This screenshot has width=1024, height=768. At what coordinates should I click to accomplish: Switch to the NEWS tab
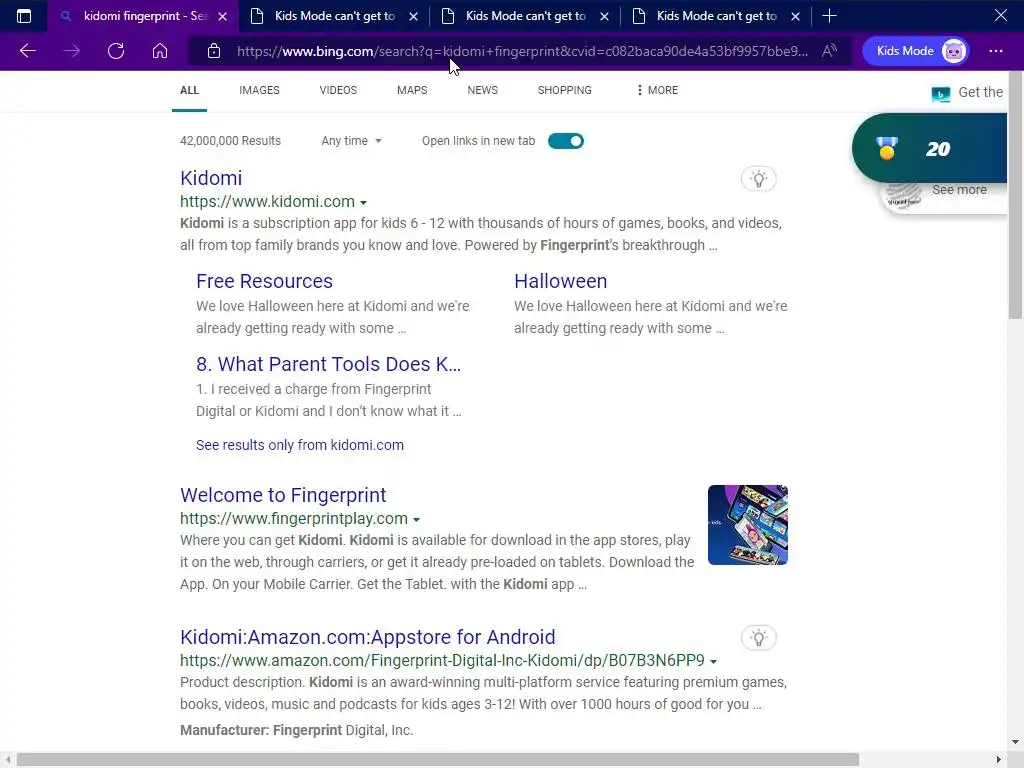pos(483,90)
